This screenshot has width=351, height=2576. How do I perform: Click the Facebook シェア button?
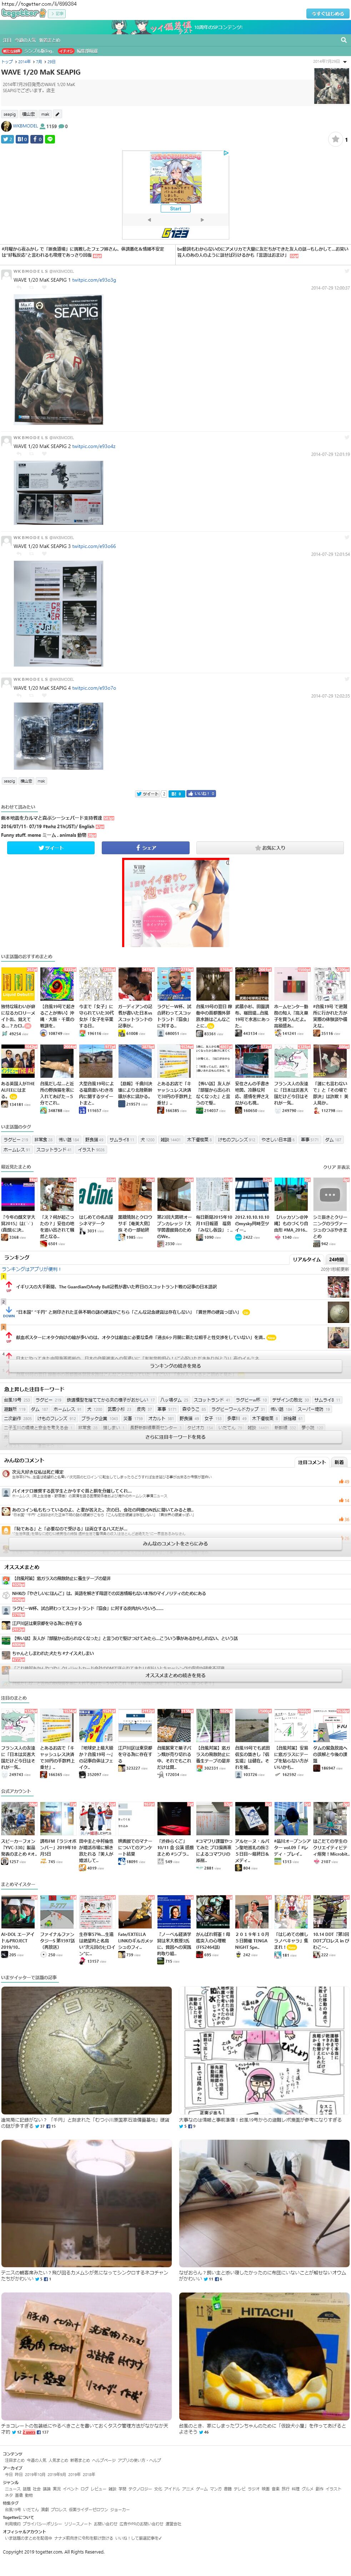(x=146, y=847)
